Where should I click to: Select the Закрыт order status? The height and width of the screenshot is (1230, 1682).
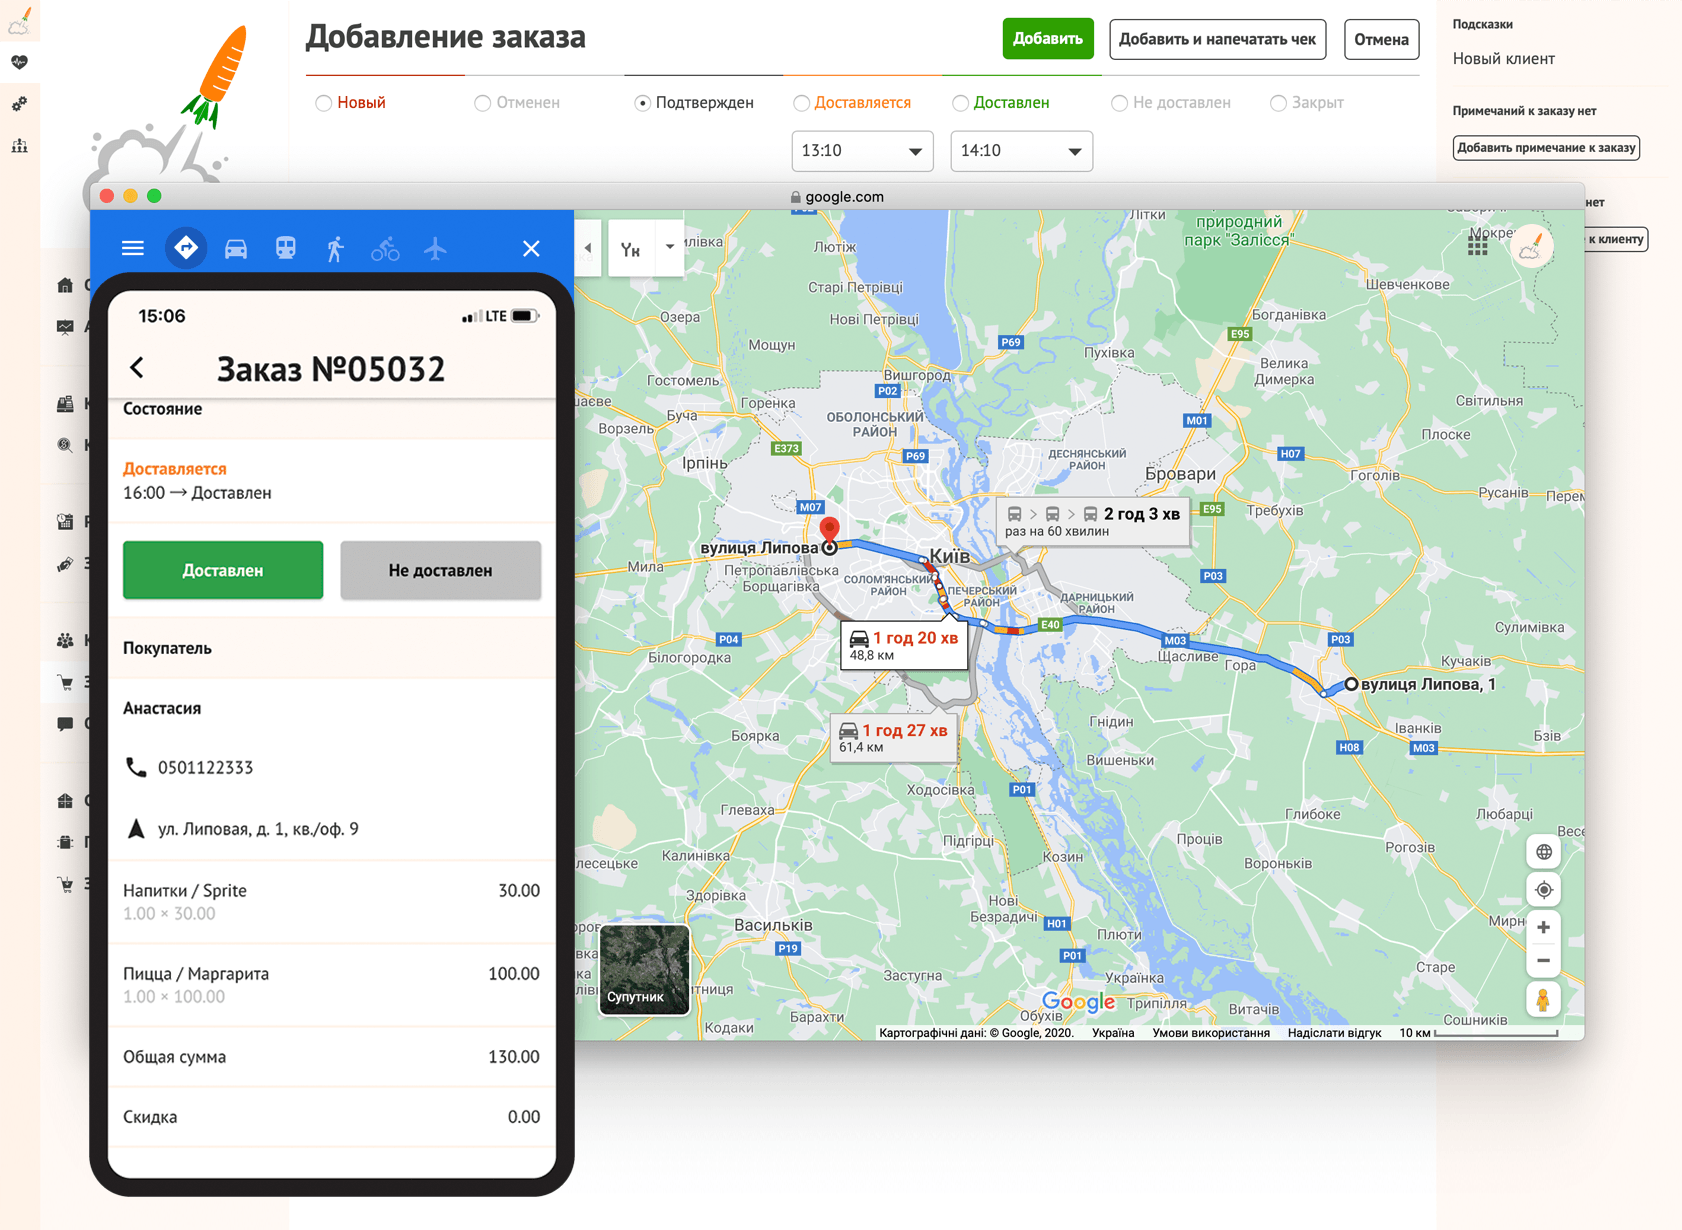pyautogui.click(x=1307, y=103)
